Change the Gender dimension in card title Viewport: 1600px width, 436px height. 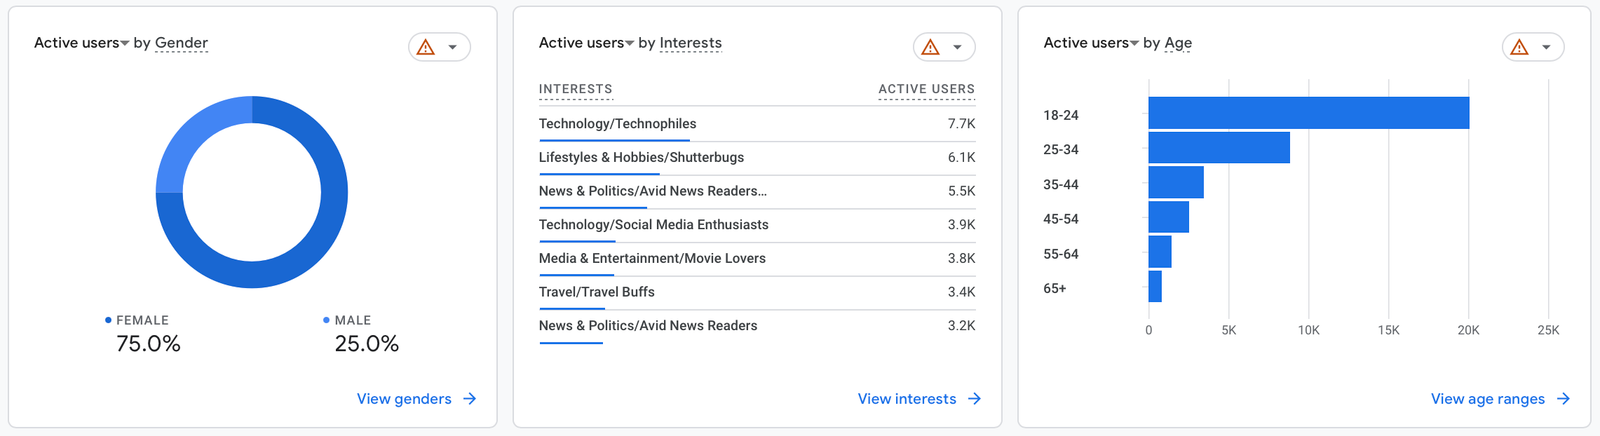[181, 43]
